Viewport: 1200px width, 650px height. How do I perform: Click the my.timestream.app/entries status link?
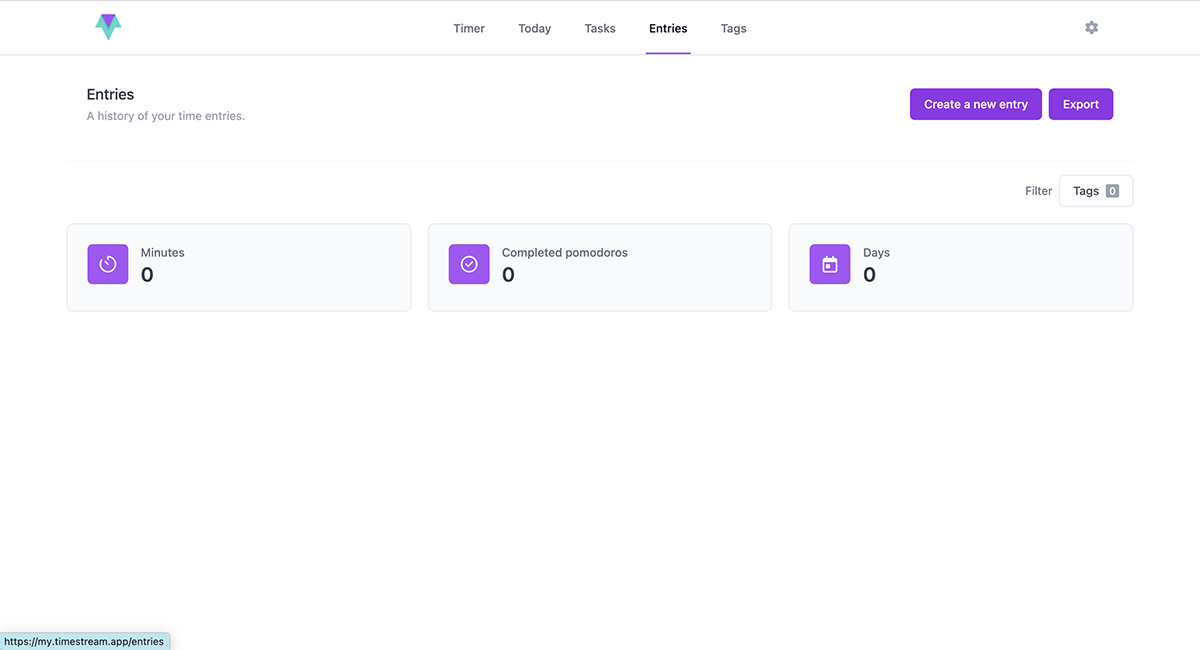(x=84, y=641)
